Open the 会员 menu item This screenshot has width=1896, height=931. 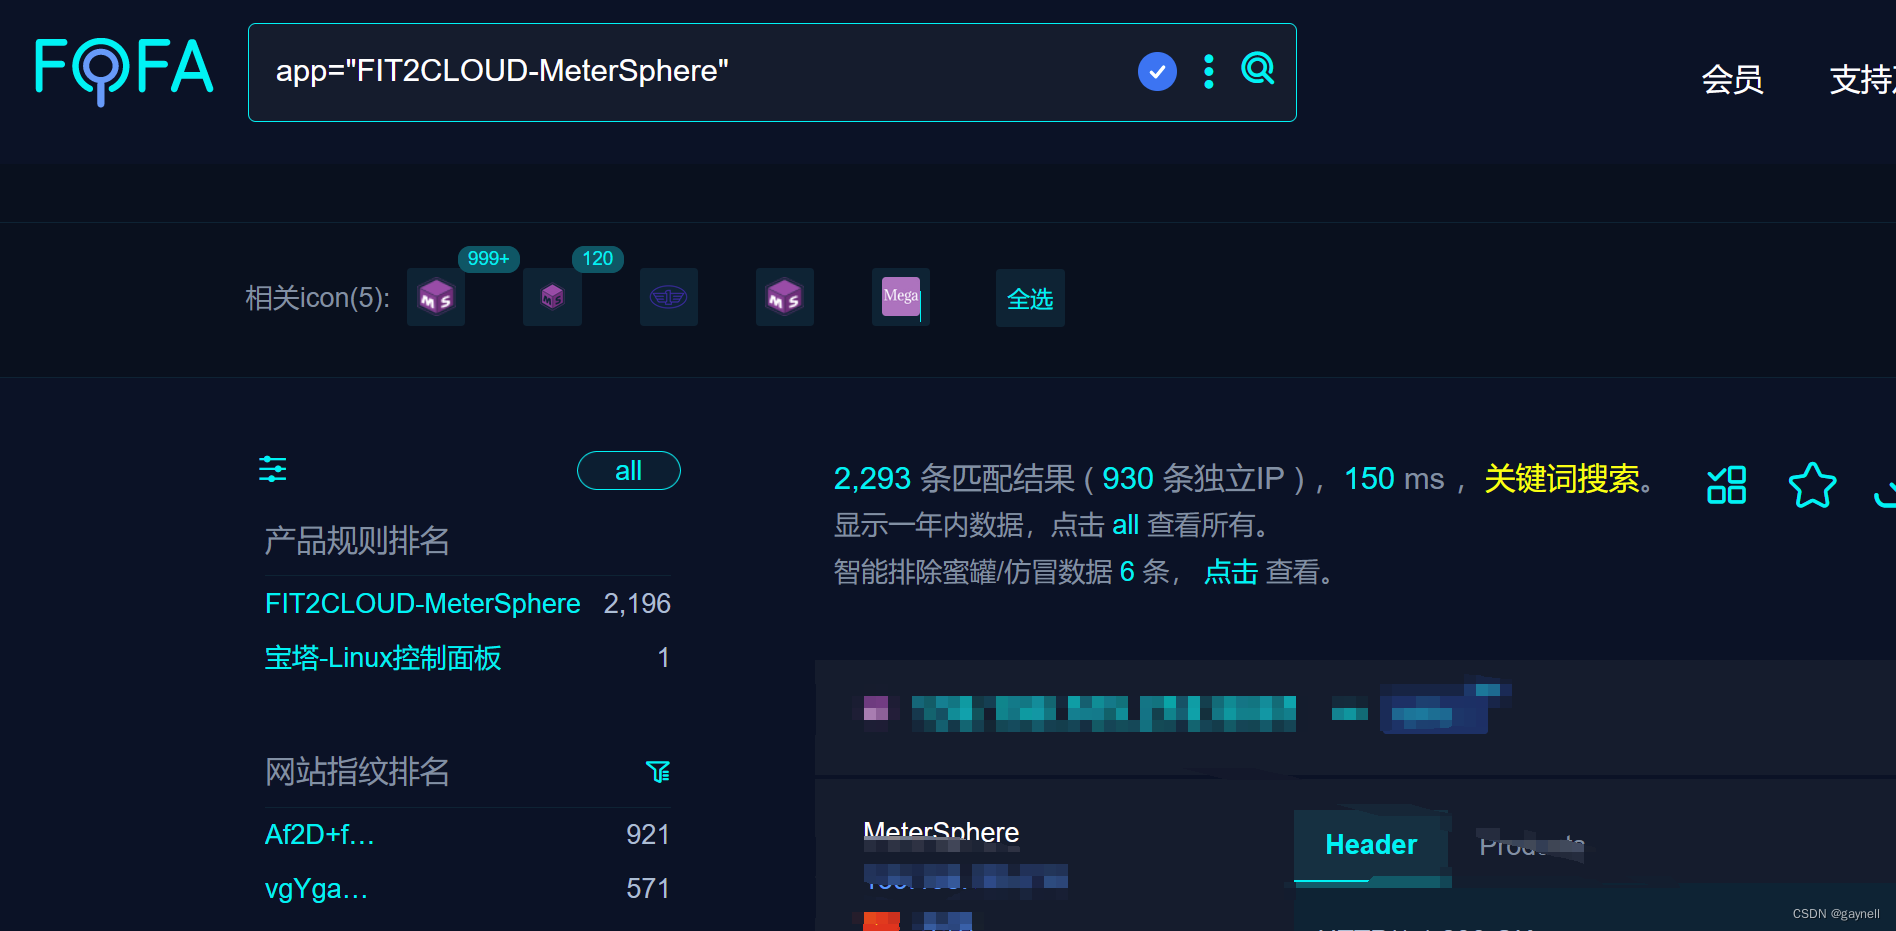[x=1732, y=79]
